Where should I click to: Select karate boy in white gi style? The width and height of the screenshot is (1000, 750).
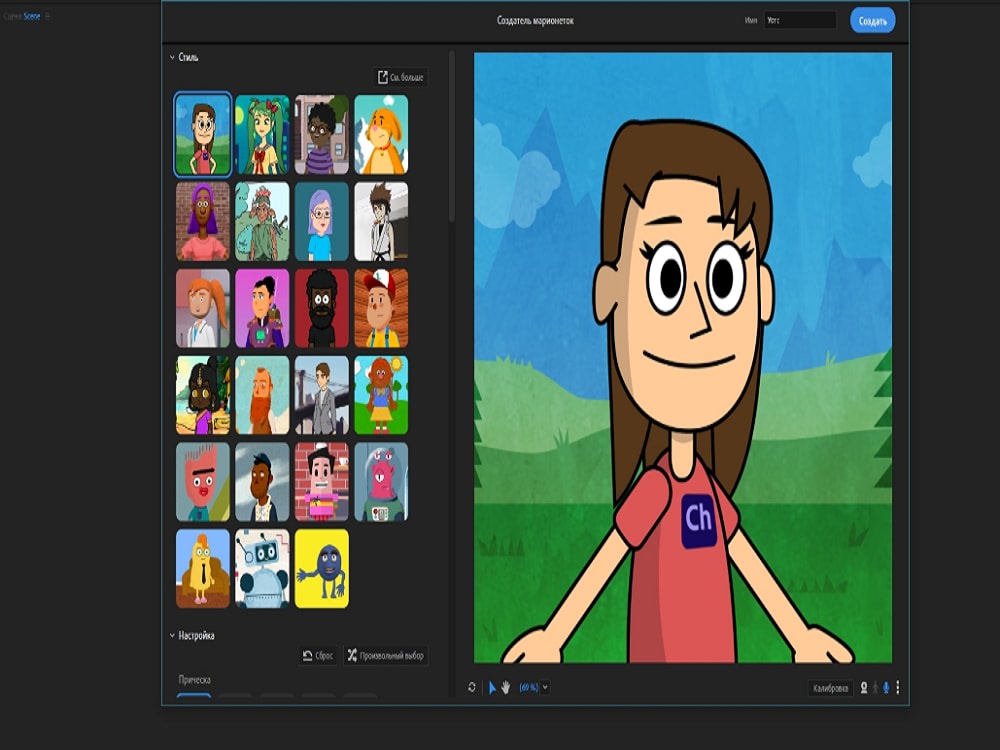click(381, 221)
